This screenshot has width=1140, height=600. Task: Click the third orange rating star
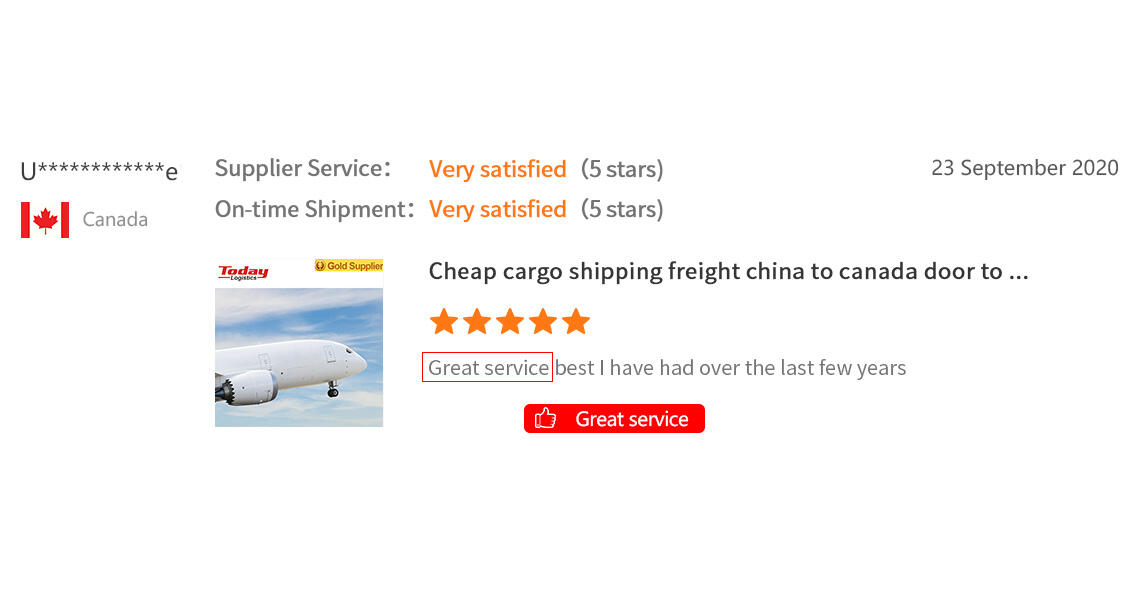(510, 322)
